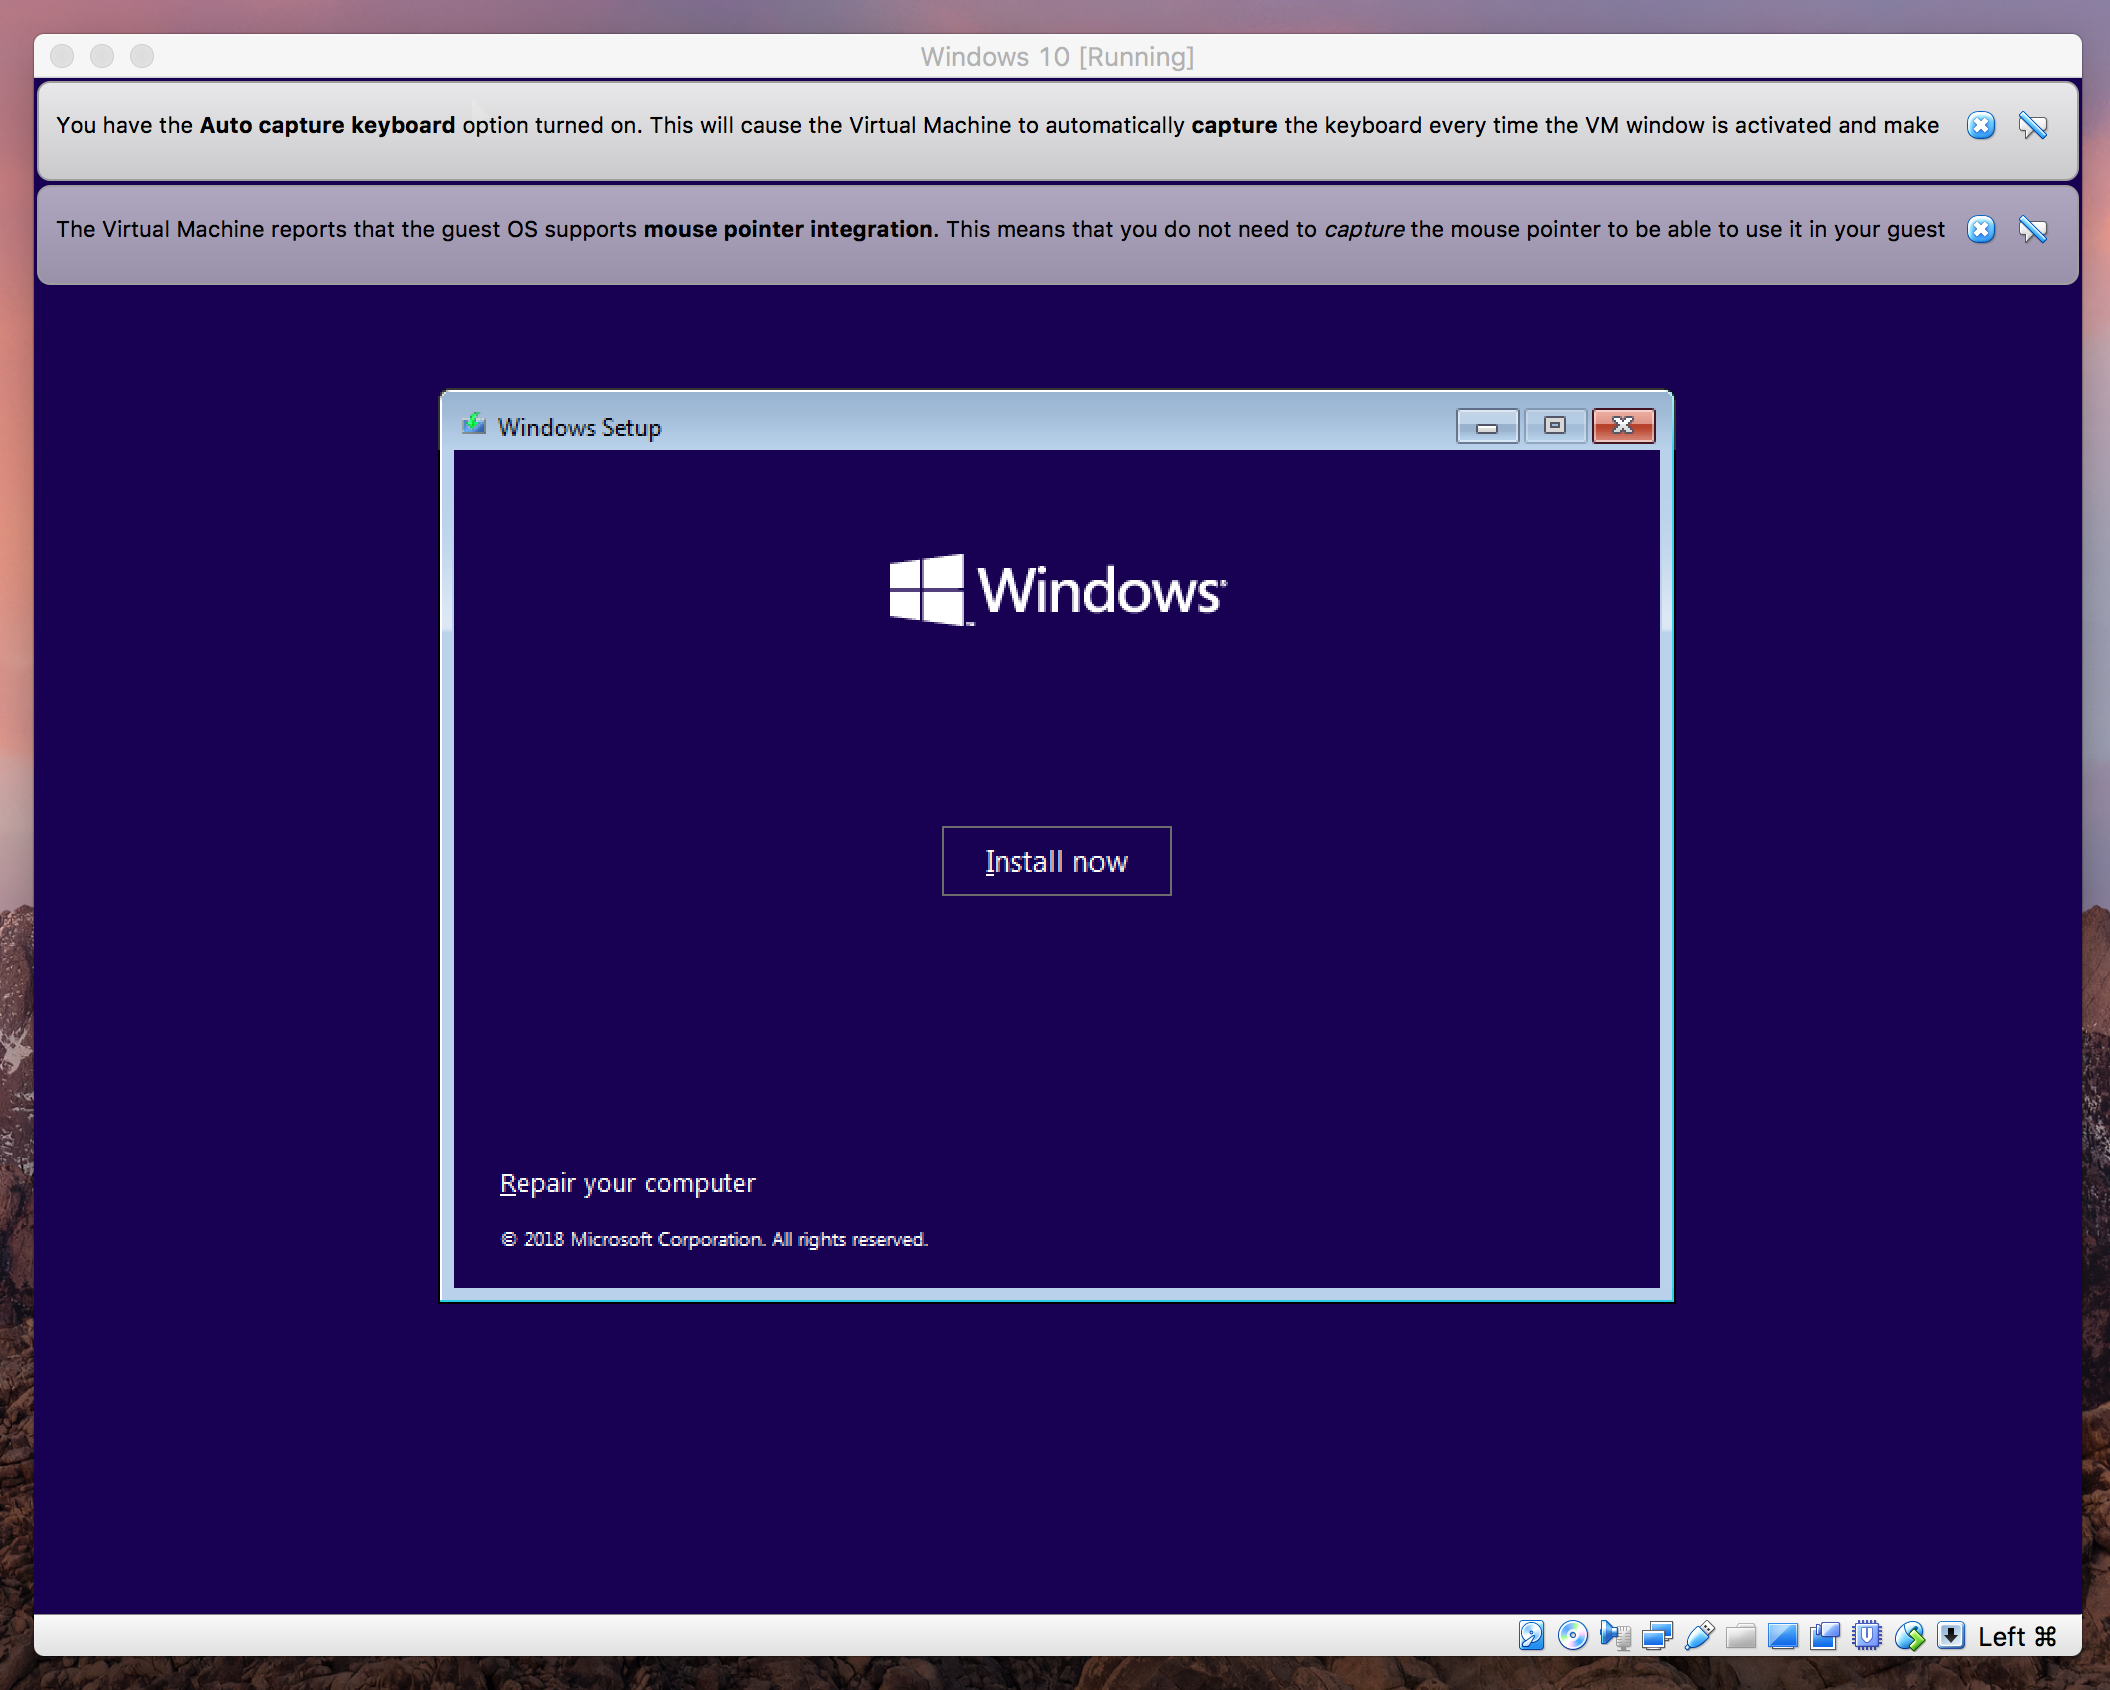Dismiss the mouse pointer integration notification
The image size is (2110, 1690).
point(1981,229)
